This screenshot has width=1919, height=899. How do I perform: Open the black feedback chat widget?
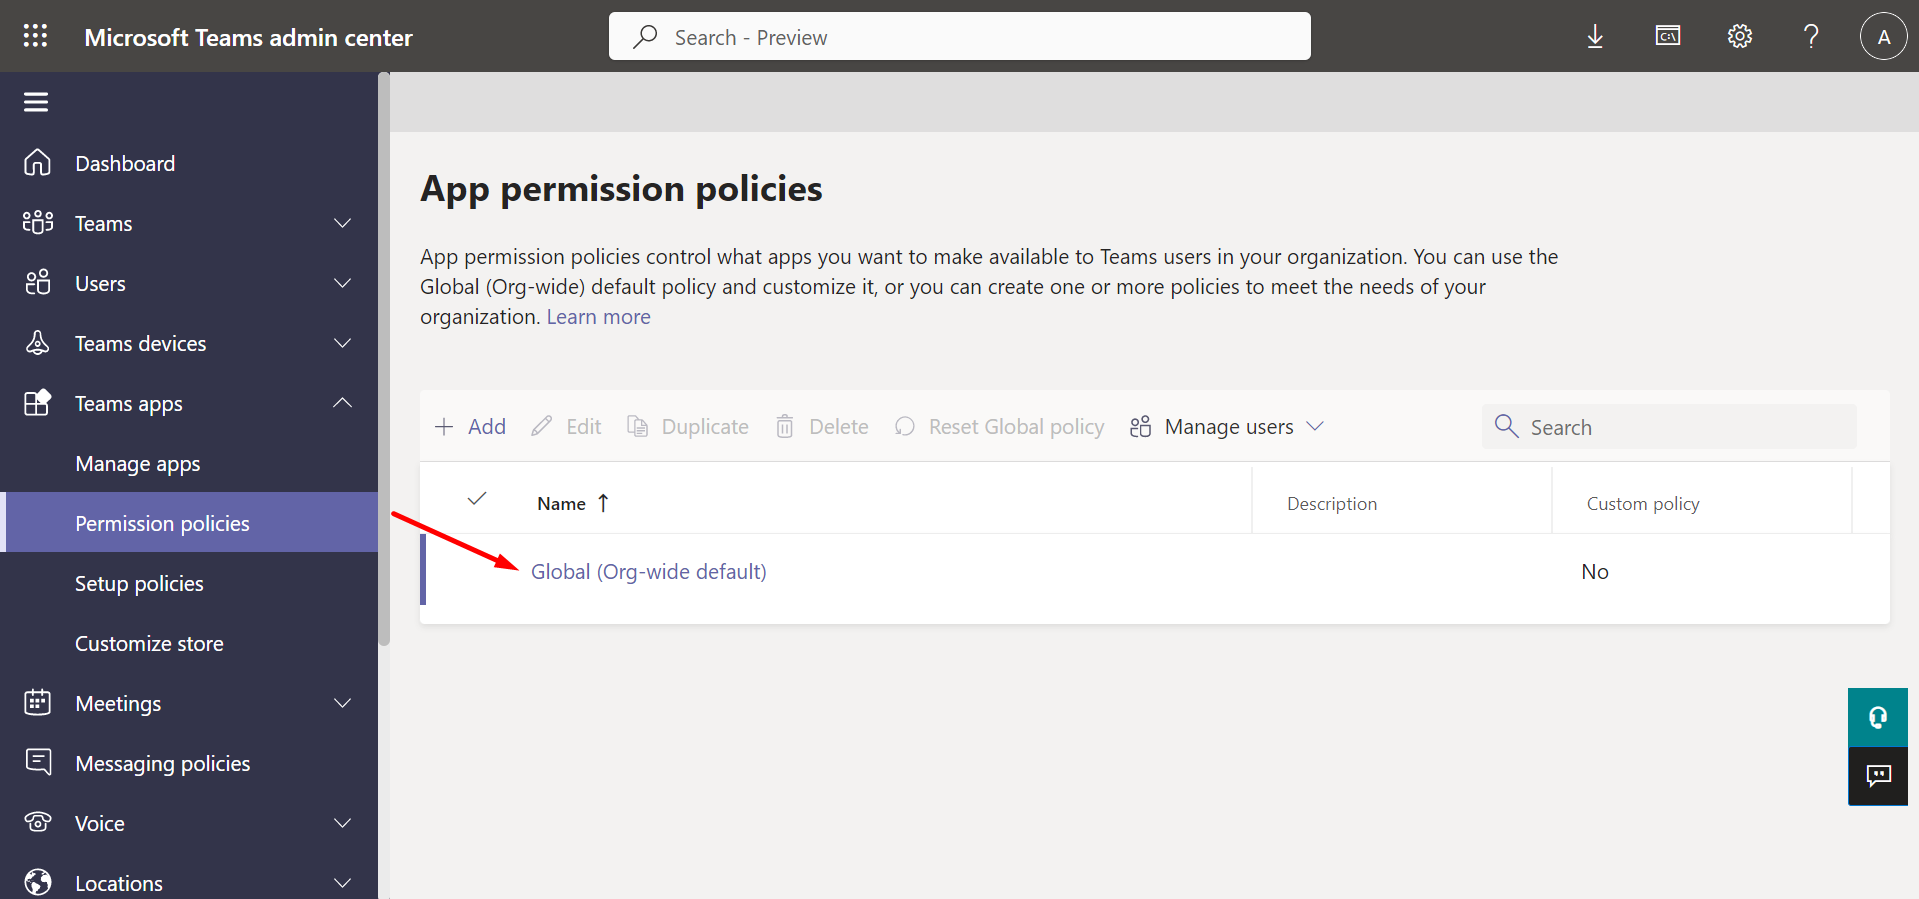(x=1878, y=776)
